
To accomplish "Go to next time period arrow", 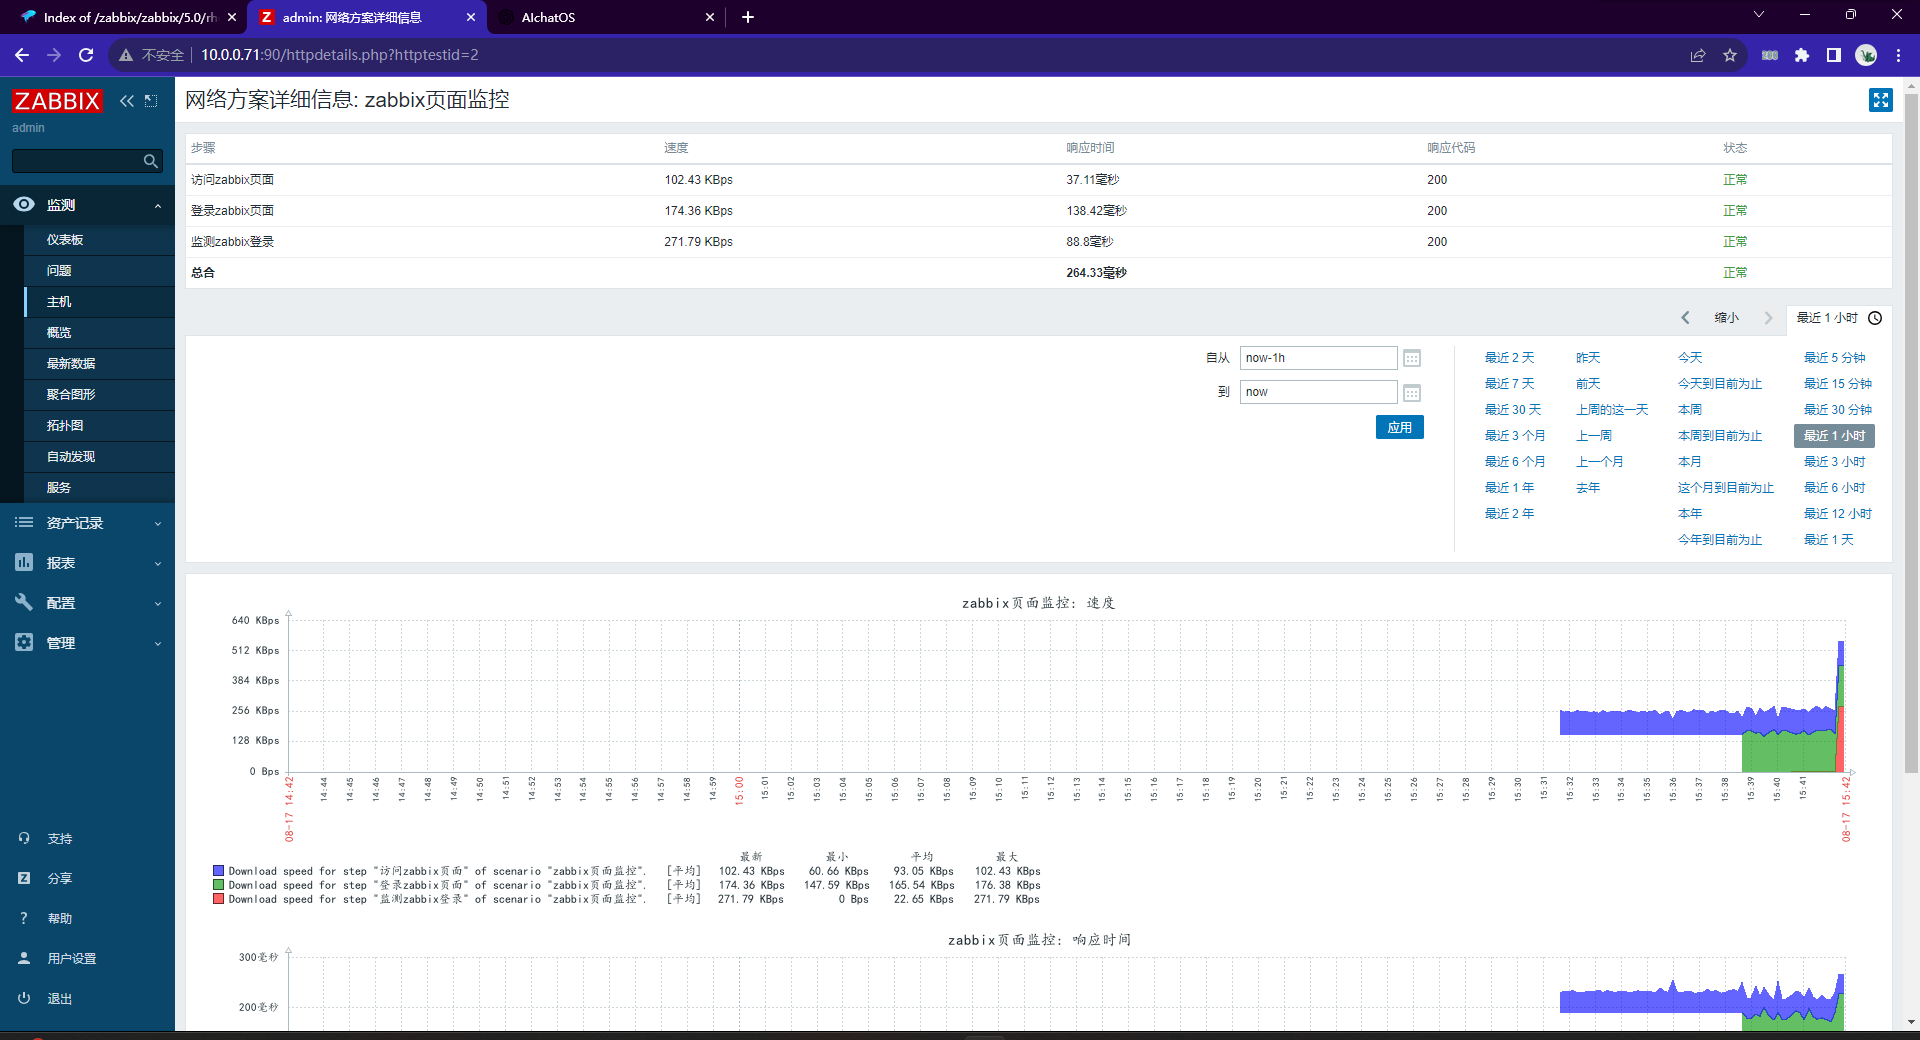I will tap(1768, 318).
